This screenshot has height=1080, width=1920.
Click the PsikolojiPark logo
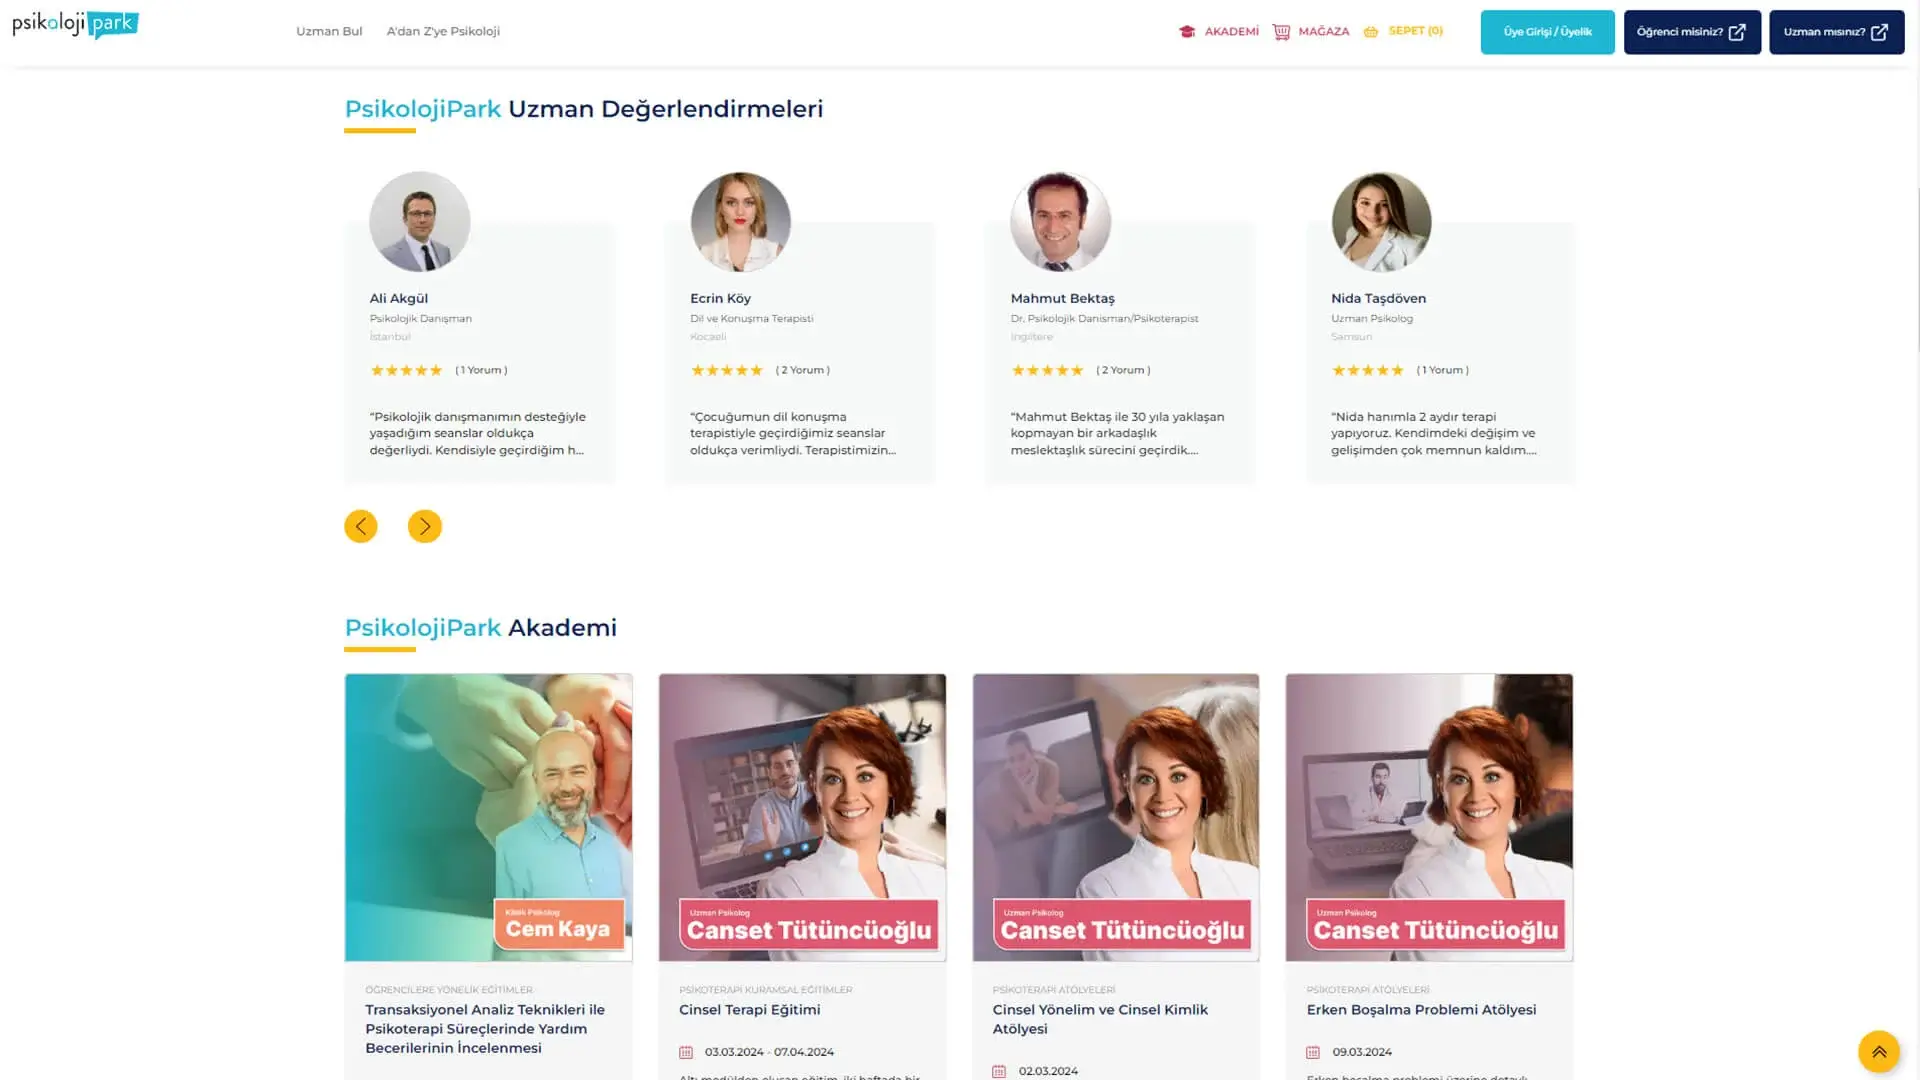tap(75, 25)
